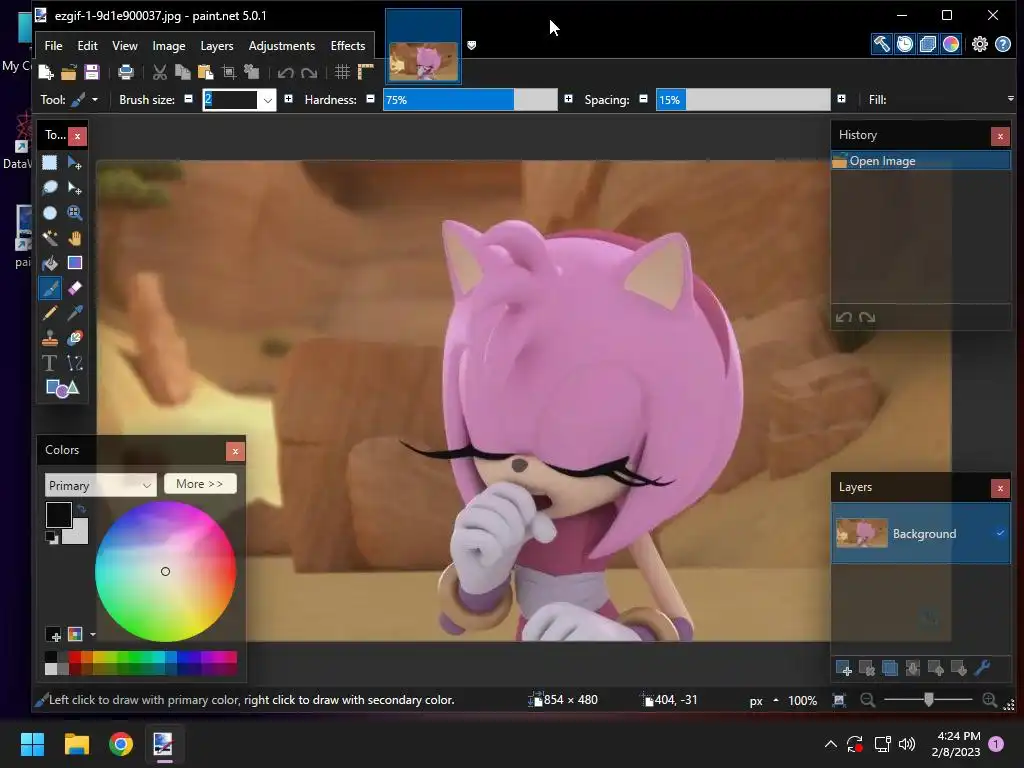Image resolution: width=1024 pixels, height=768 pixels.
Task: Increase spacing with plus button
Action: pos(841,99)
